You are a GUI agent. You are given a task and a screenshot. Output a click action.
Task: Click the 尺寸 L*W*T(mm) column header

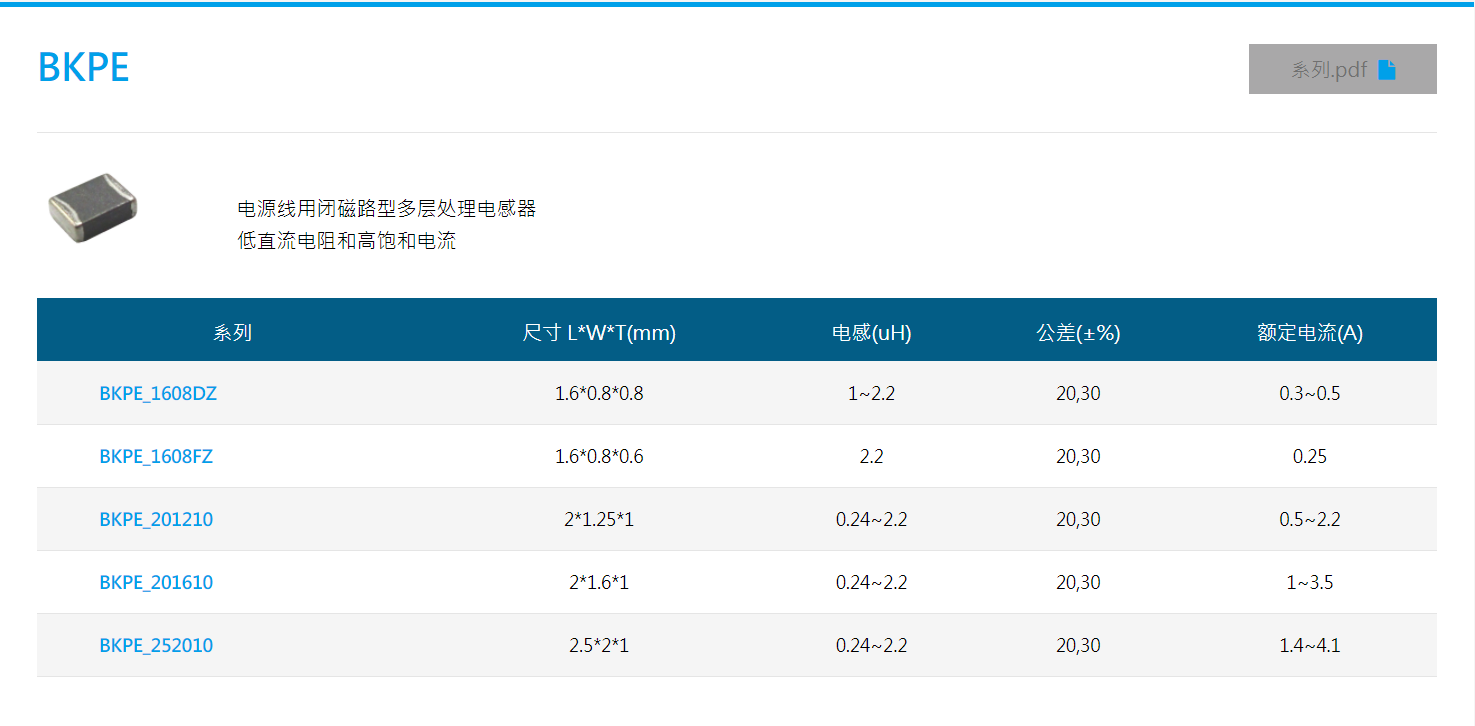pyautogui.click(x=599, y=333)
